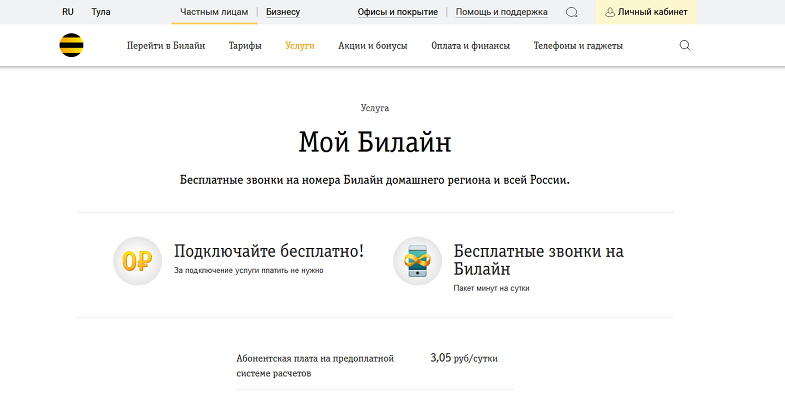Open Акции и бонусы menu
785x396 pixels.
372,46
